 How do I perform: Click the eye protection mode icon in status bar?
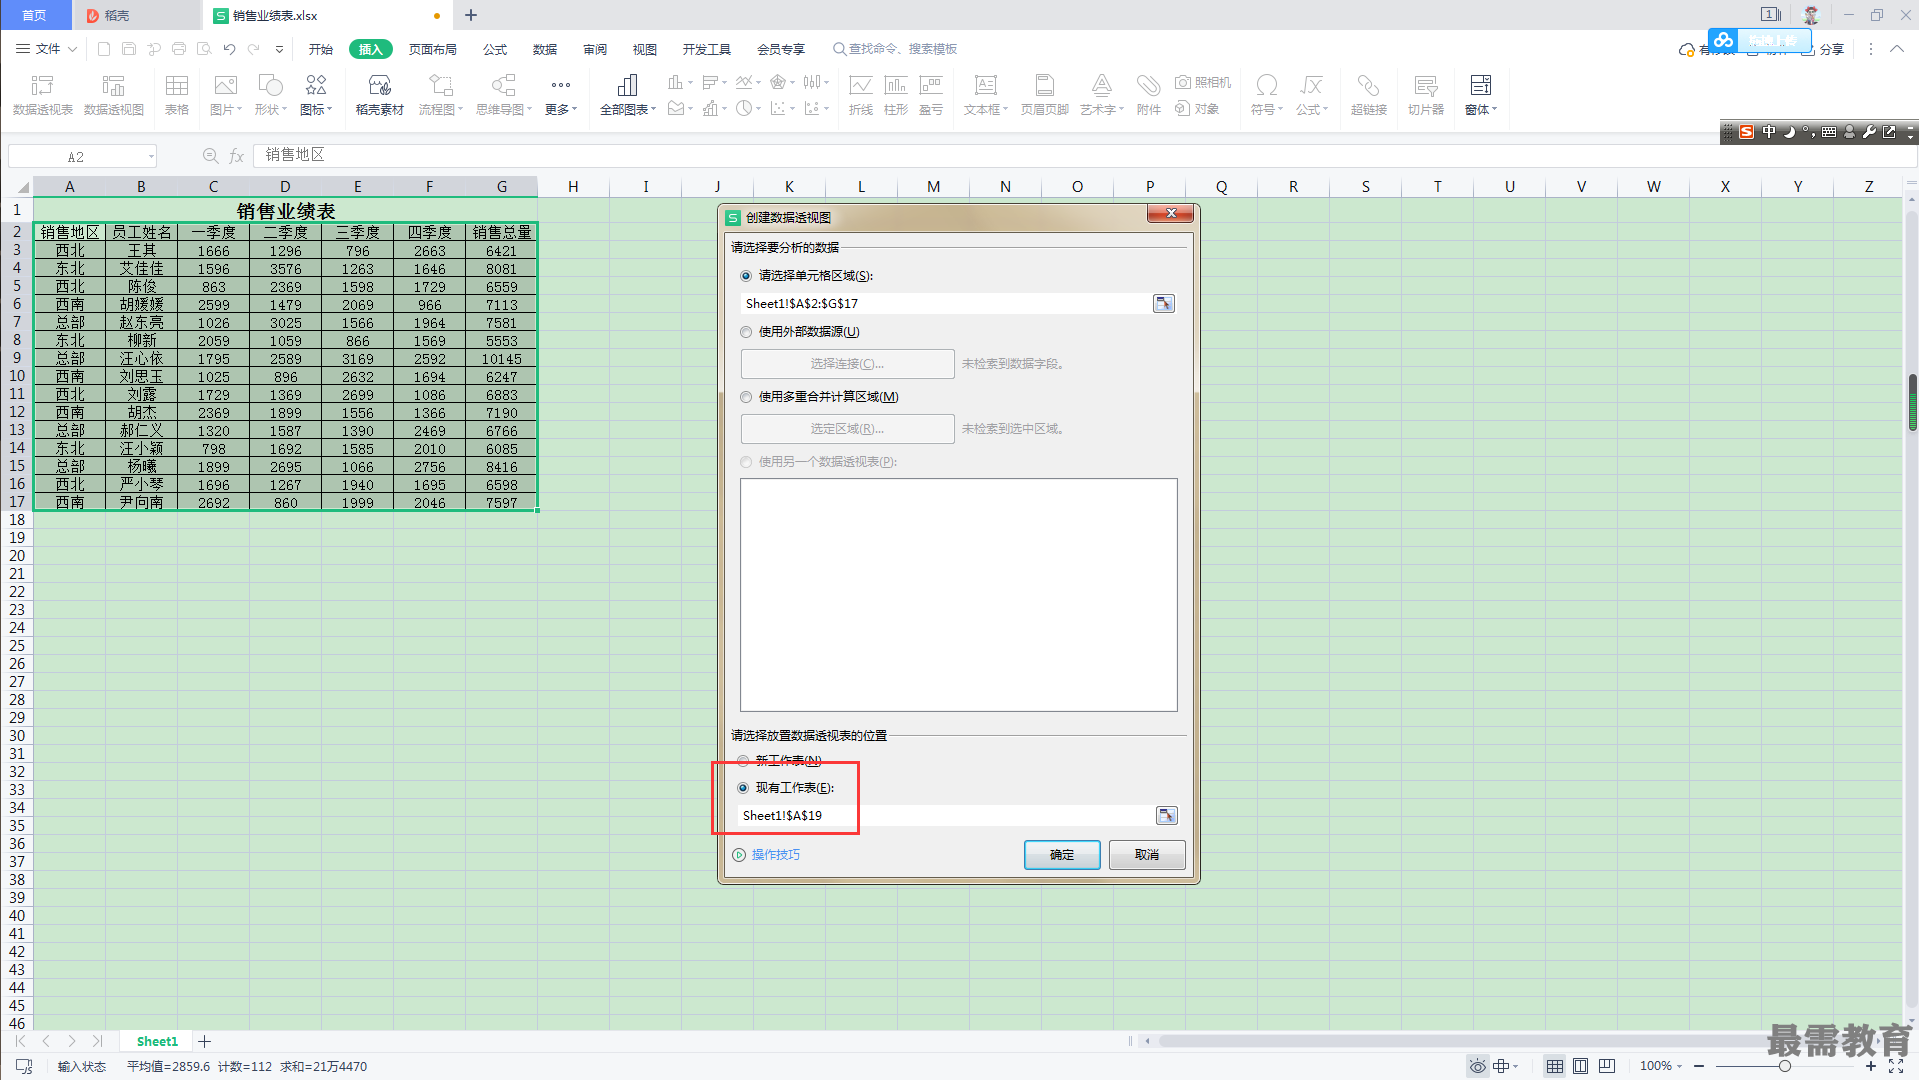pos(1477,1066)
